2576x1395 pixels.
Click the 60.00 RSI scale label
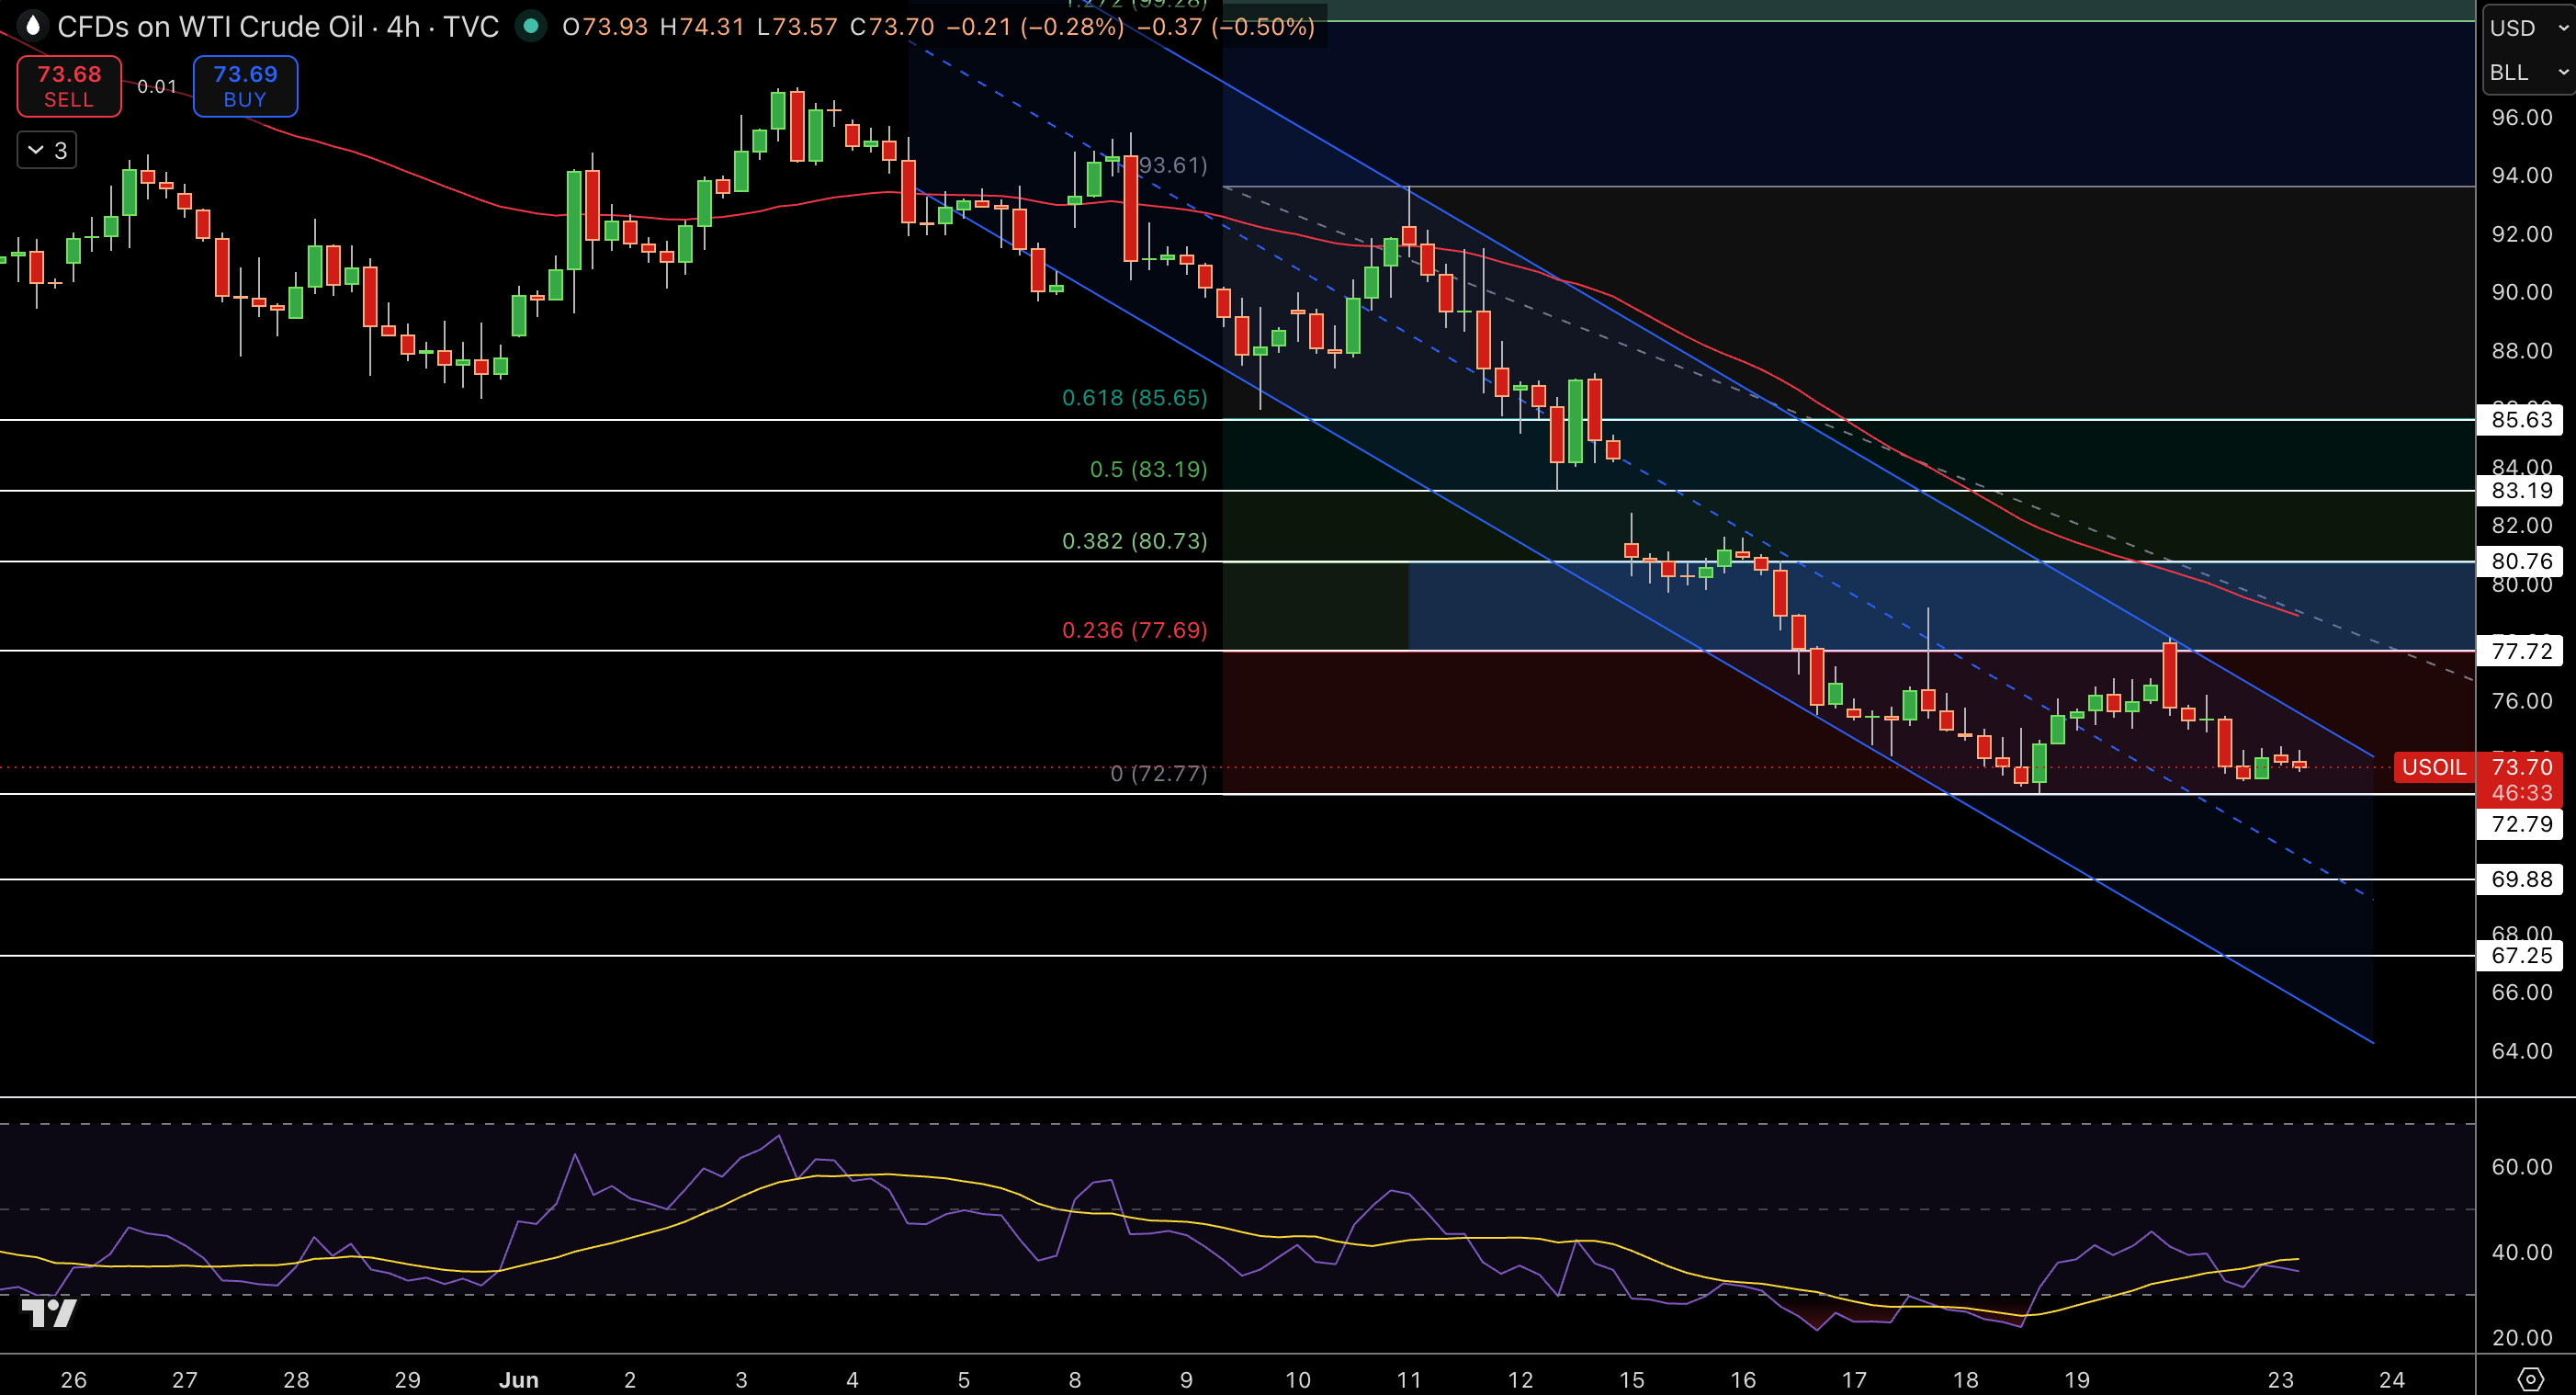(x=2521, y=1167)
